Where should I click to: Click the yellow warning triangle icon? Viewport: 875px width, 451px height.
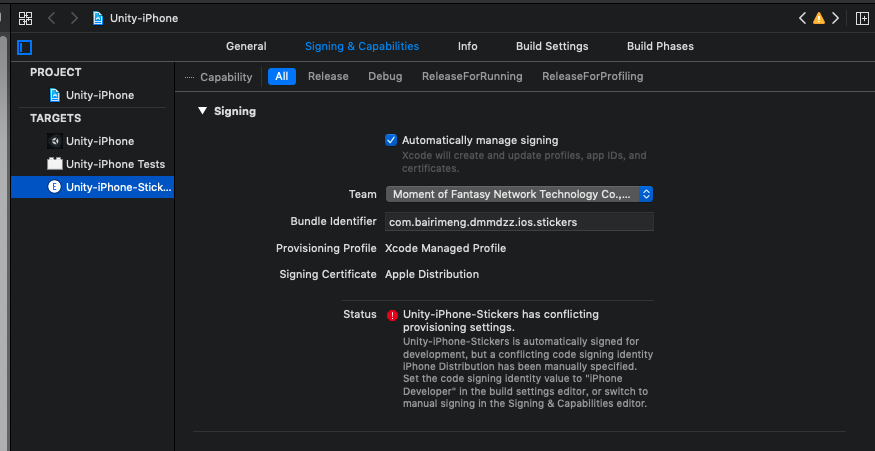pos(819,18)
